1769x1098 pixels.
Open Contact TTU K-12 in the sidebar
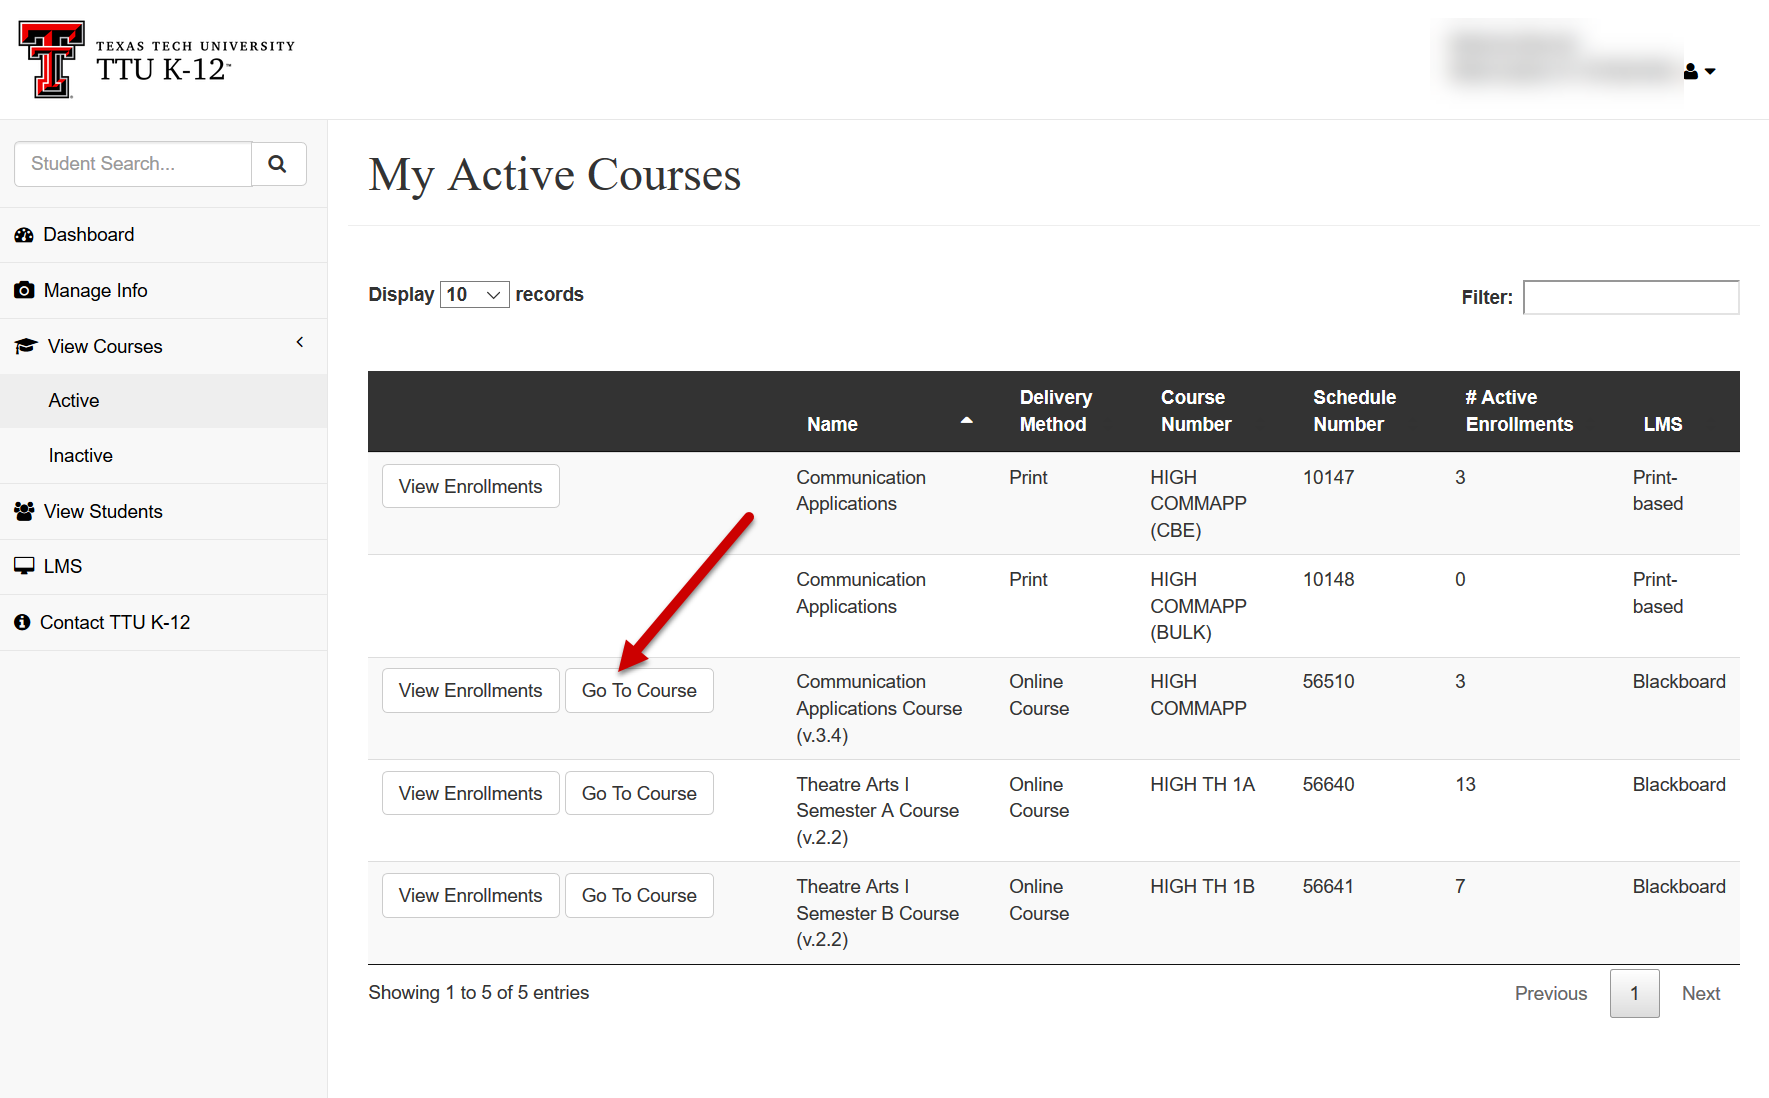click(x=163, y=623)
